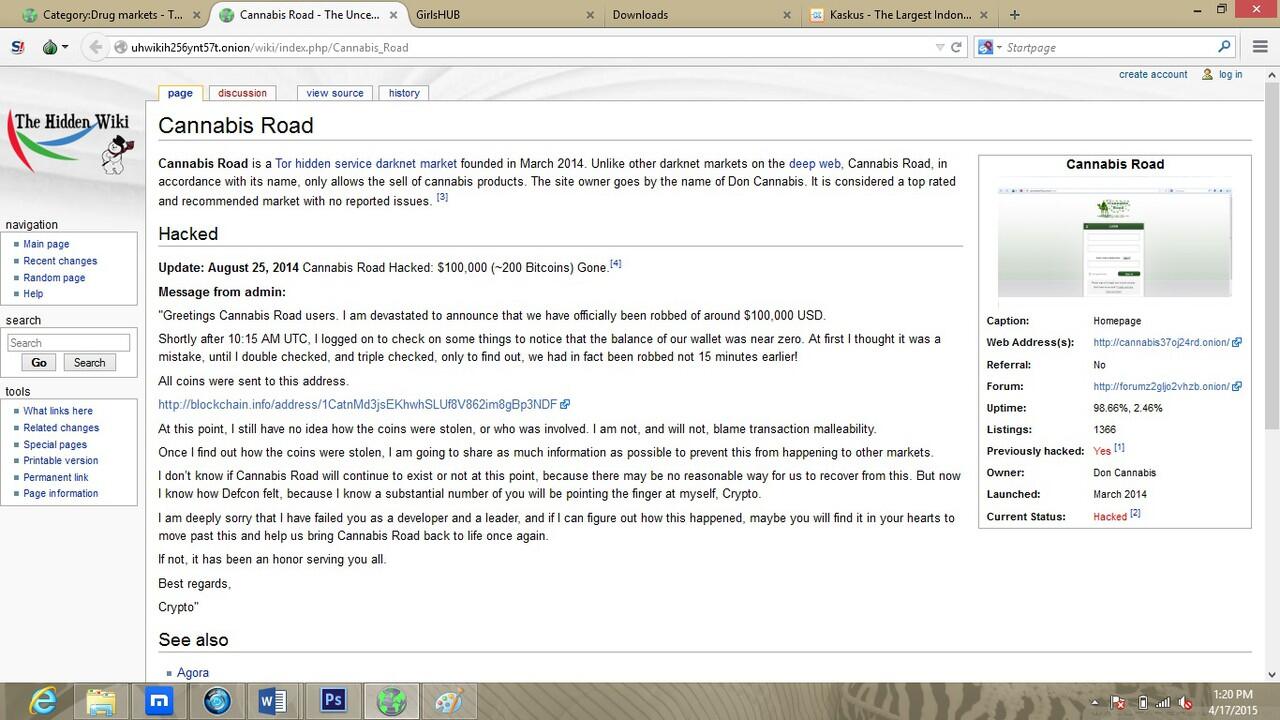Open the view source tab
This screenshot has height=720, width=1280.
coord(335,93)
